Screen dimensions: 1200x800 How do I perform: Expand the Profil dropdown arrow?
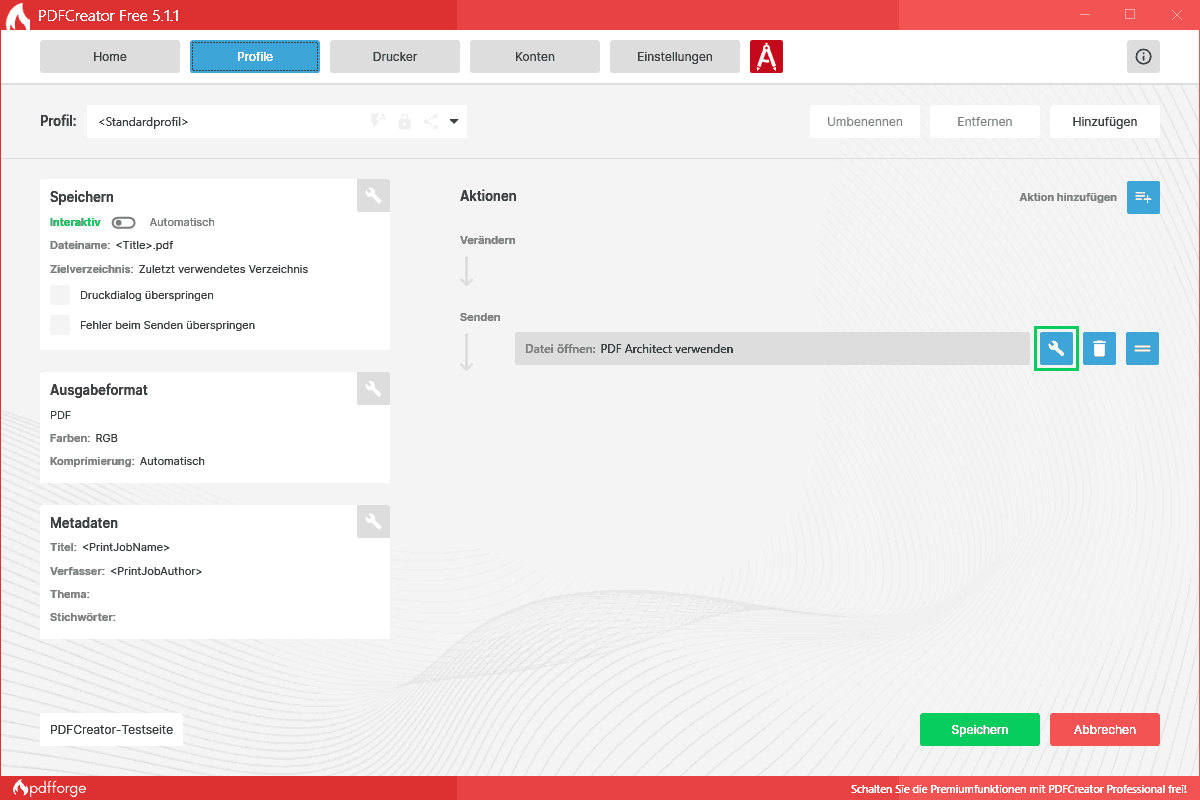(x=454, y=122)
